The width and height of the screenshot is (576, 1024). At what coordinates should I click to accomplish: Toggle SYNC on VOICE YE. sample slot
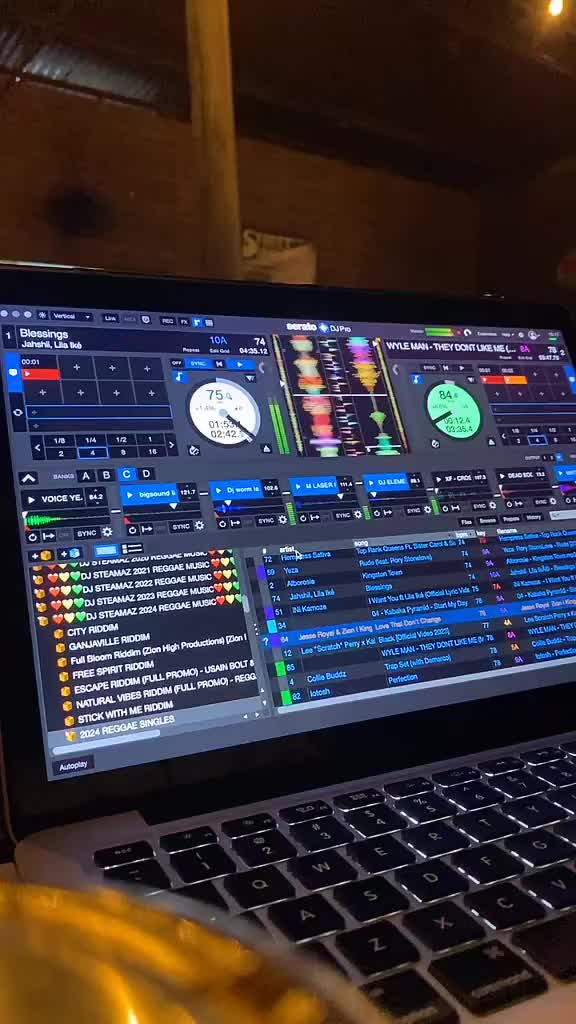[x=86, y=534]
